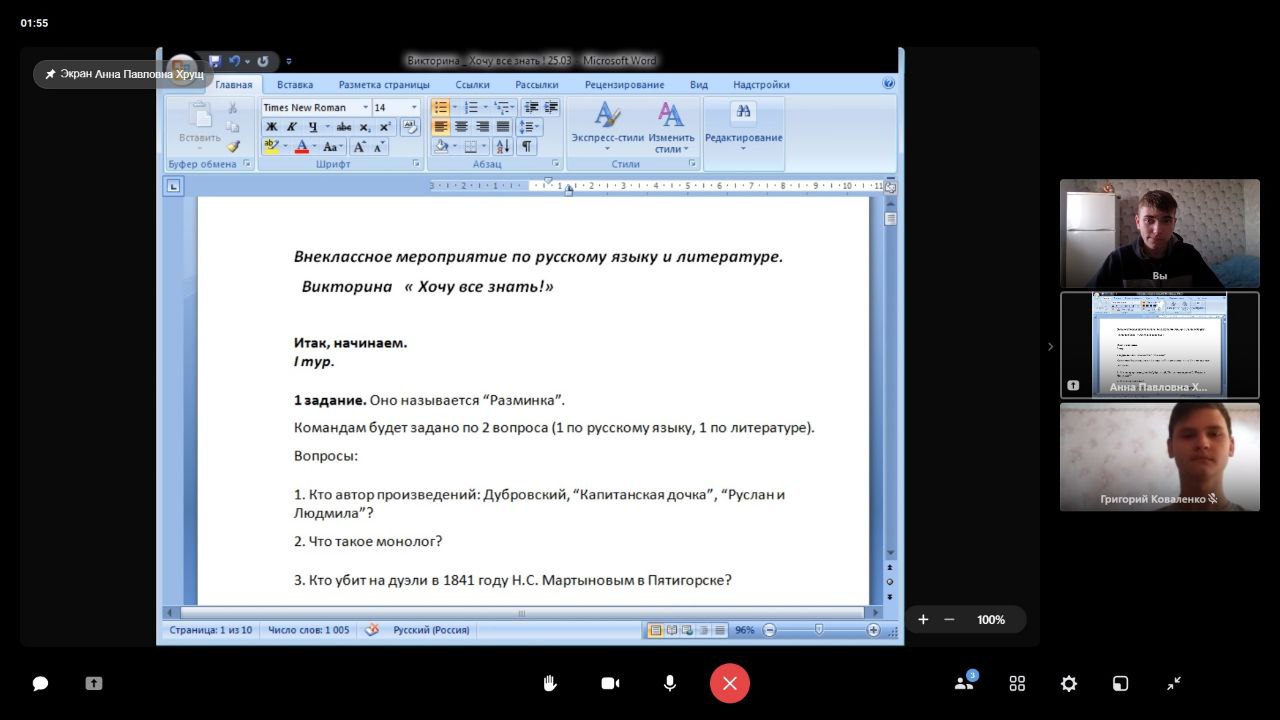Clear formatting with the eraser icon
Viewport: 1280px width, 720px height.
click(x=410, y=127)
